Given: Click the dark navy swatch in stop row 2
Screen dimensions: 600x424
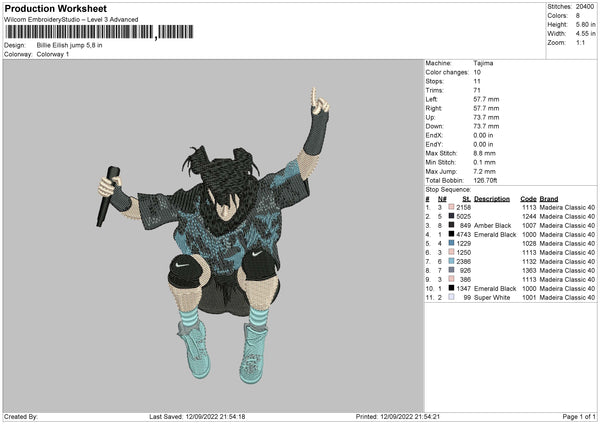Looking at the screenshot, I should 451,216.
